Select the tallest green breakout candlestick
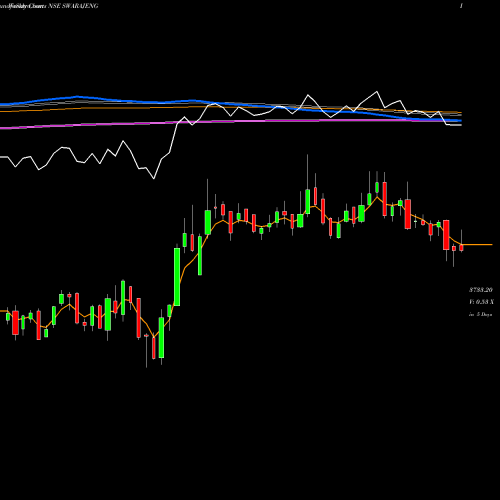 (x=177, y=277)
